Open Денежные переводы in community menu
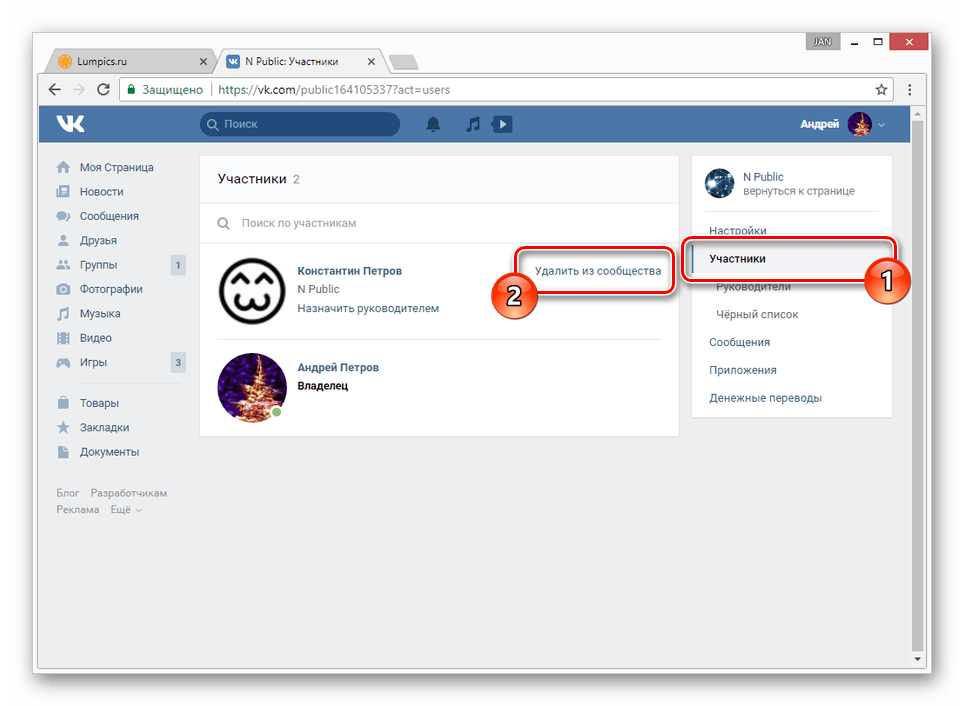 (x=765, y=398)
